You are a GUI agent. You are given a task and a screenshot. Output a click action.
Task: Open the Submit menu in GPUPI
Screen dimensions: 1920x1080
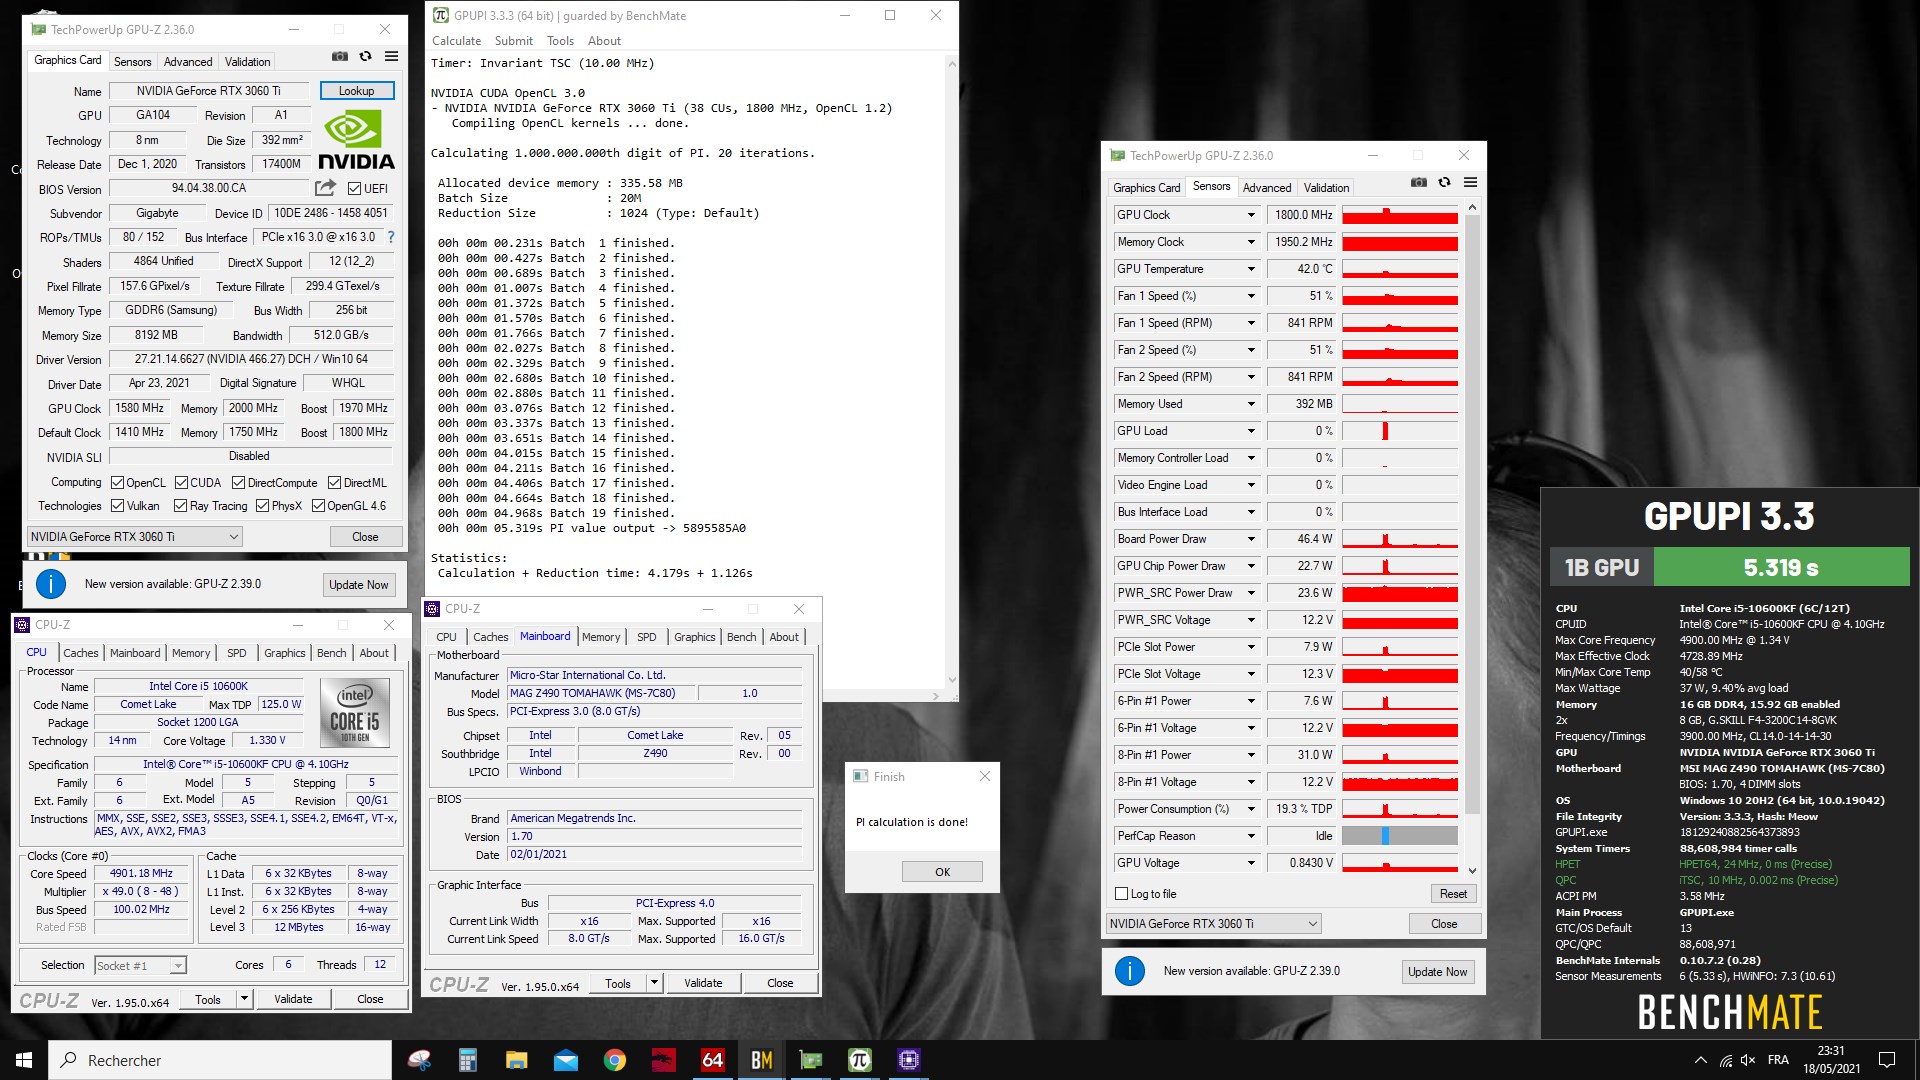point(514,41)
